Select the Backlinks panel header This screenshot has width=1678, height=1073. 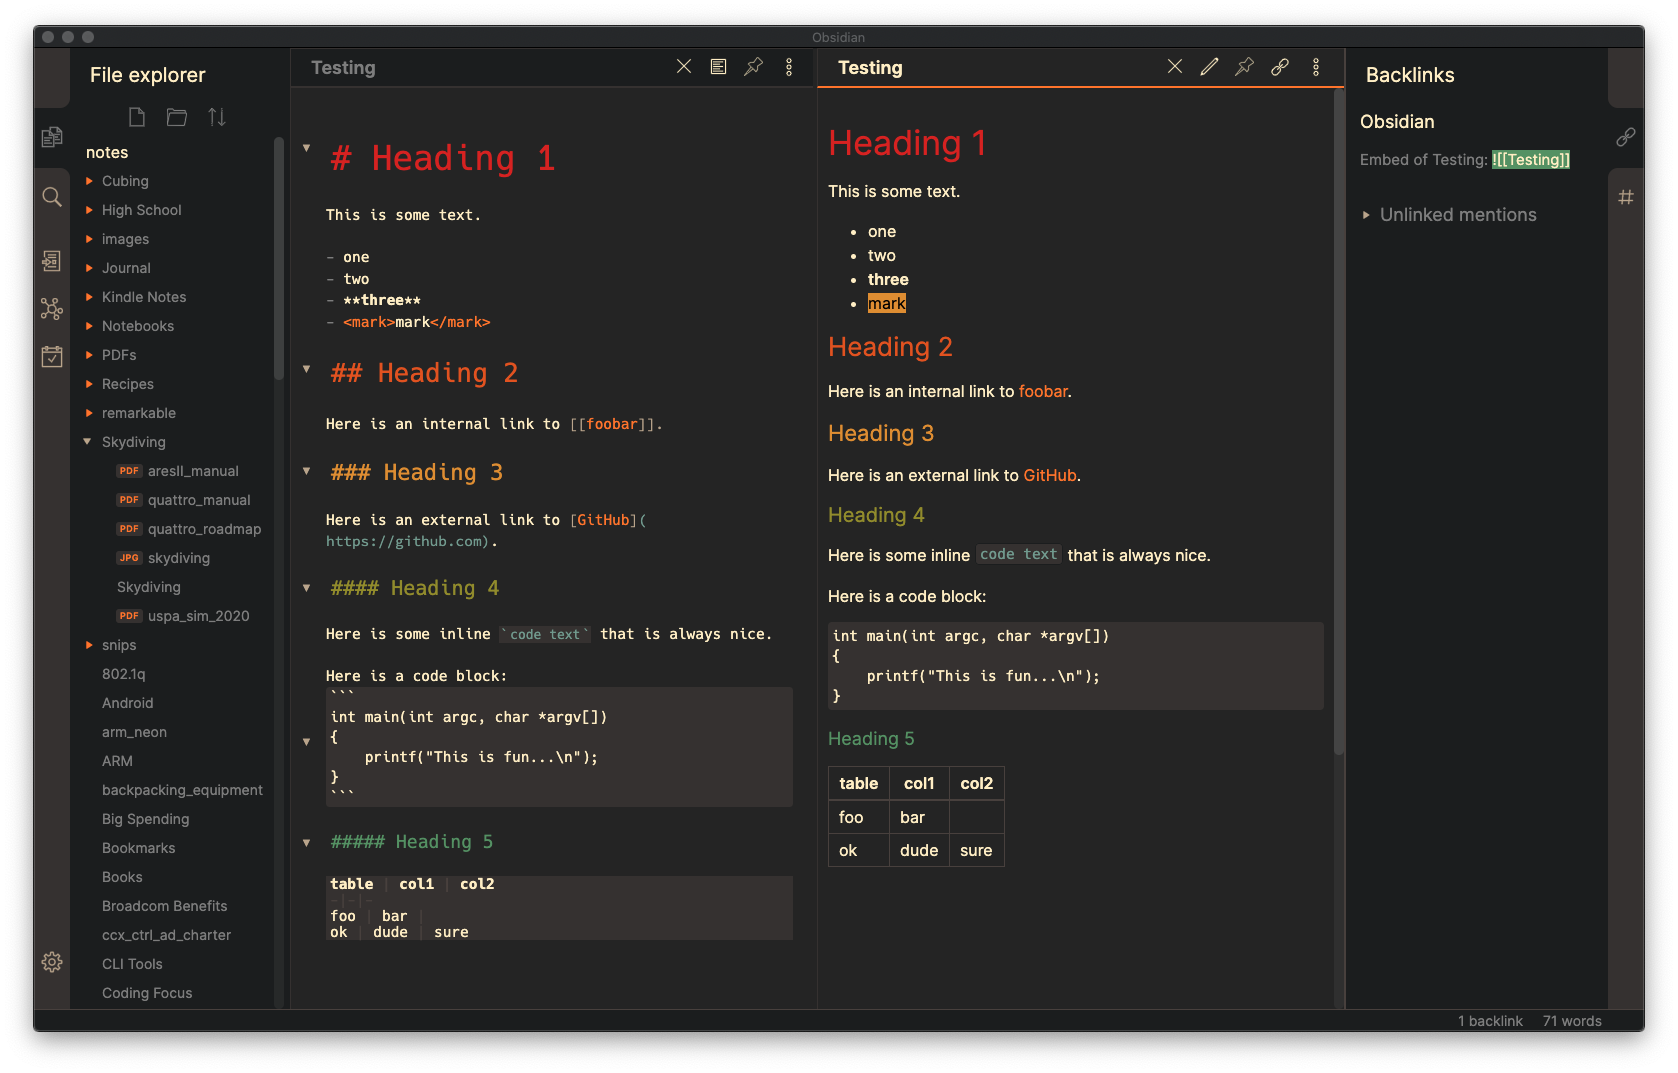[x=1410, y=75]
